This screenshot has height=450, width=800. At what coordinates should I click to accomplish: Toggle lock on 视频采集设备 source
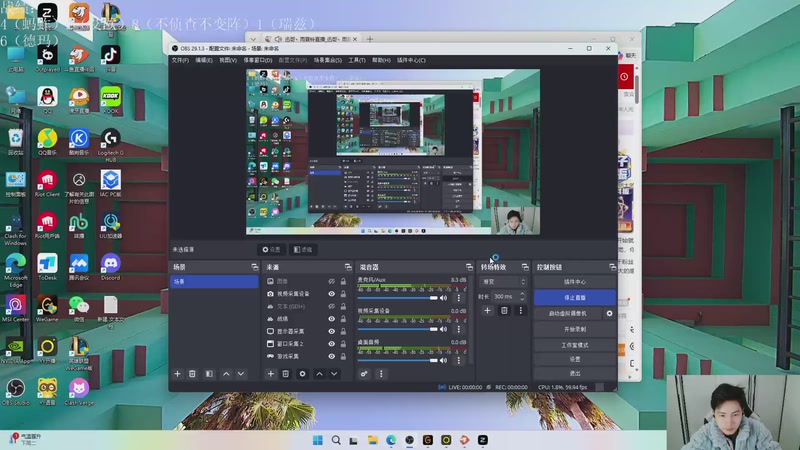click(343, 294)
